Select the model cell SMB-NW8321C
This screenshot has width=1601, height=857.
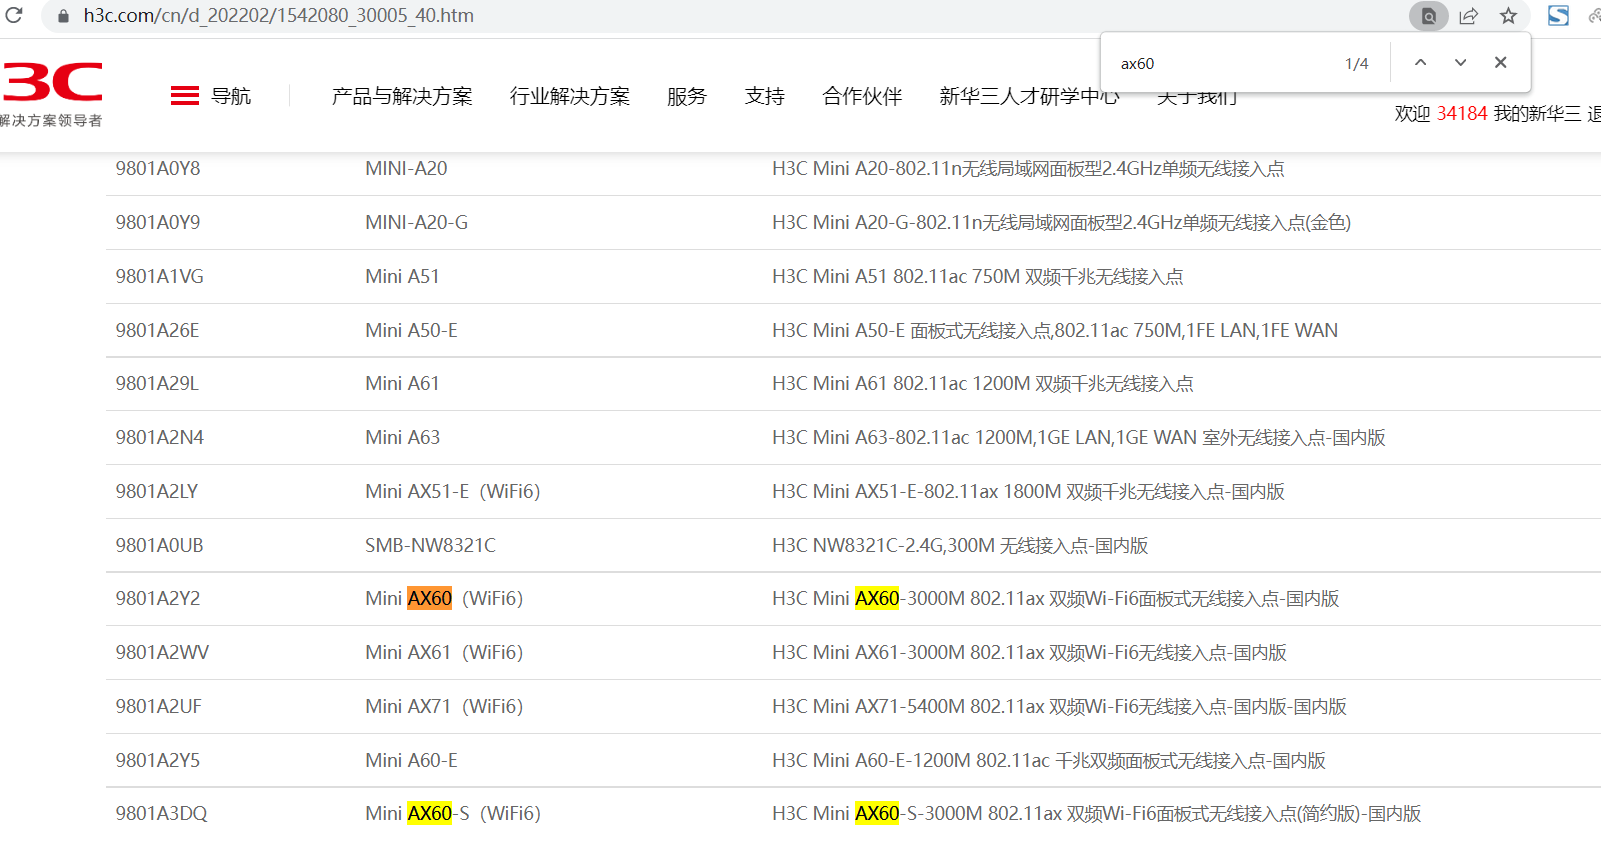tap(430, 546)
